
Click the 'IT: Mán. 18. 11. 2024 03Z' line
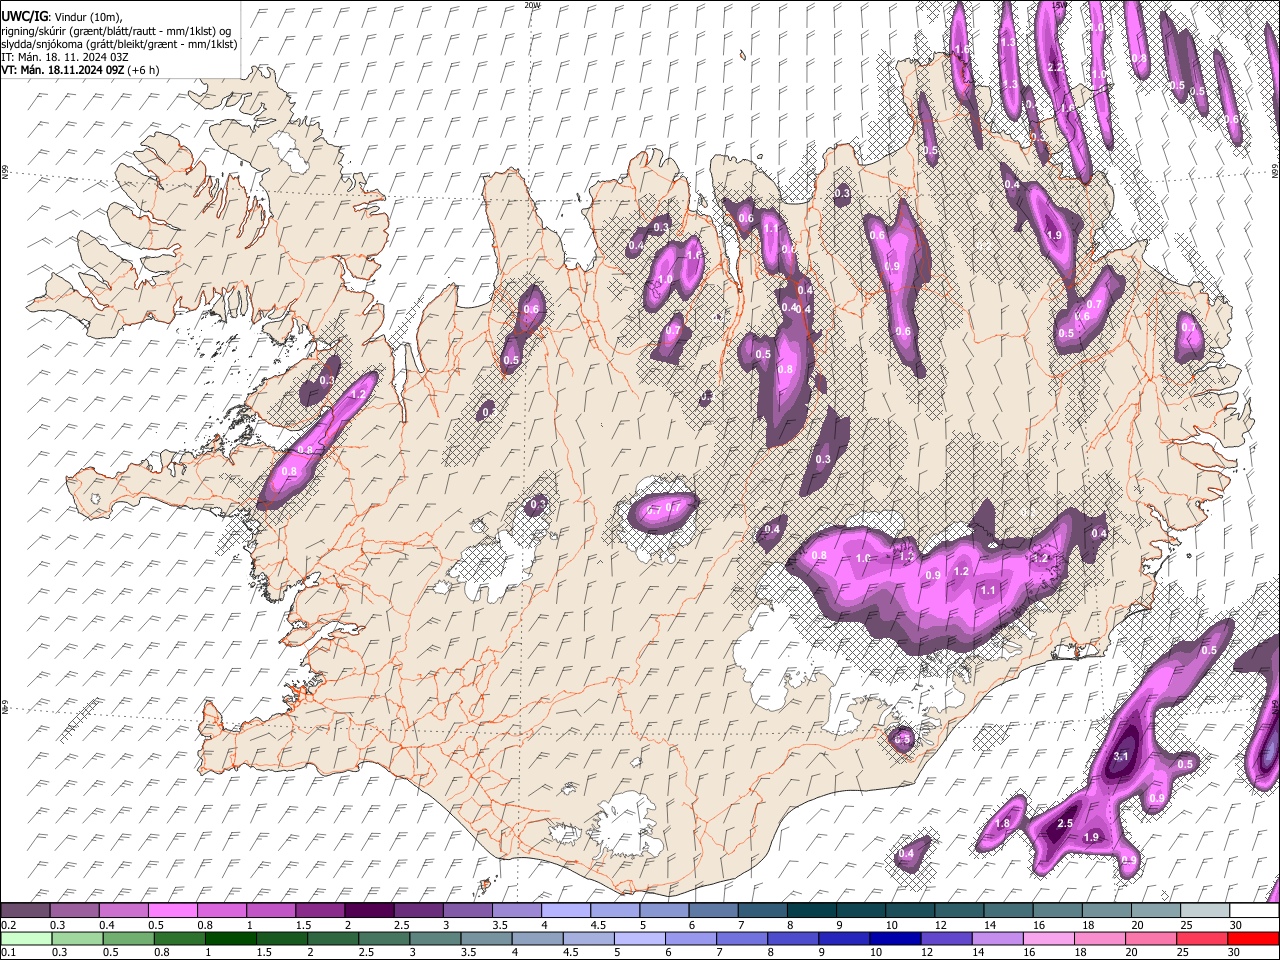65,57
